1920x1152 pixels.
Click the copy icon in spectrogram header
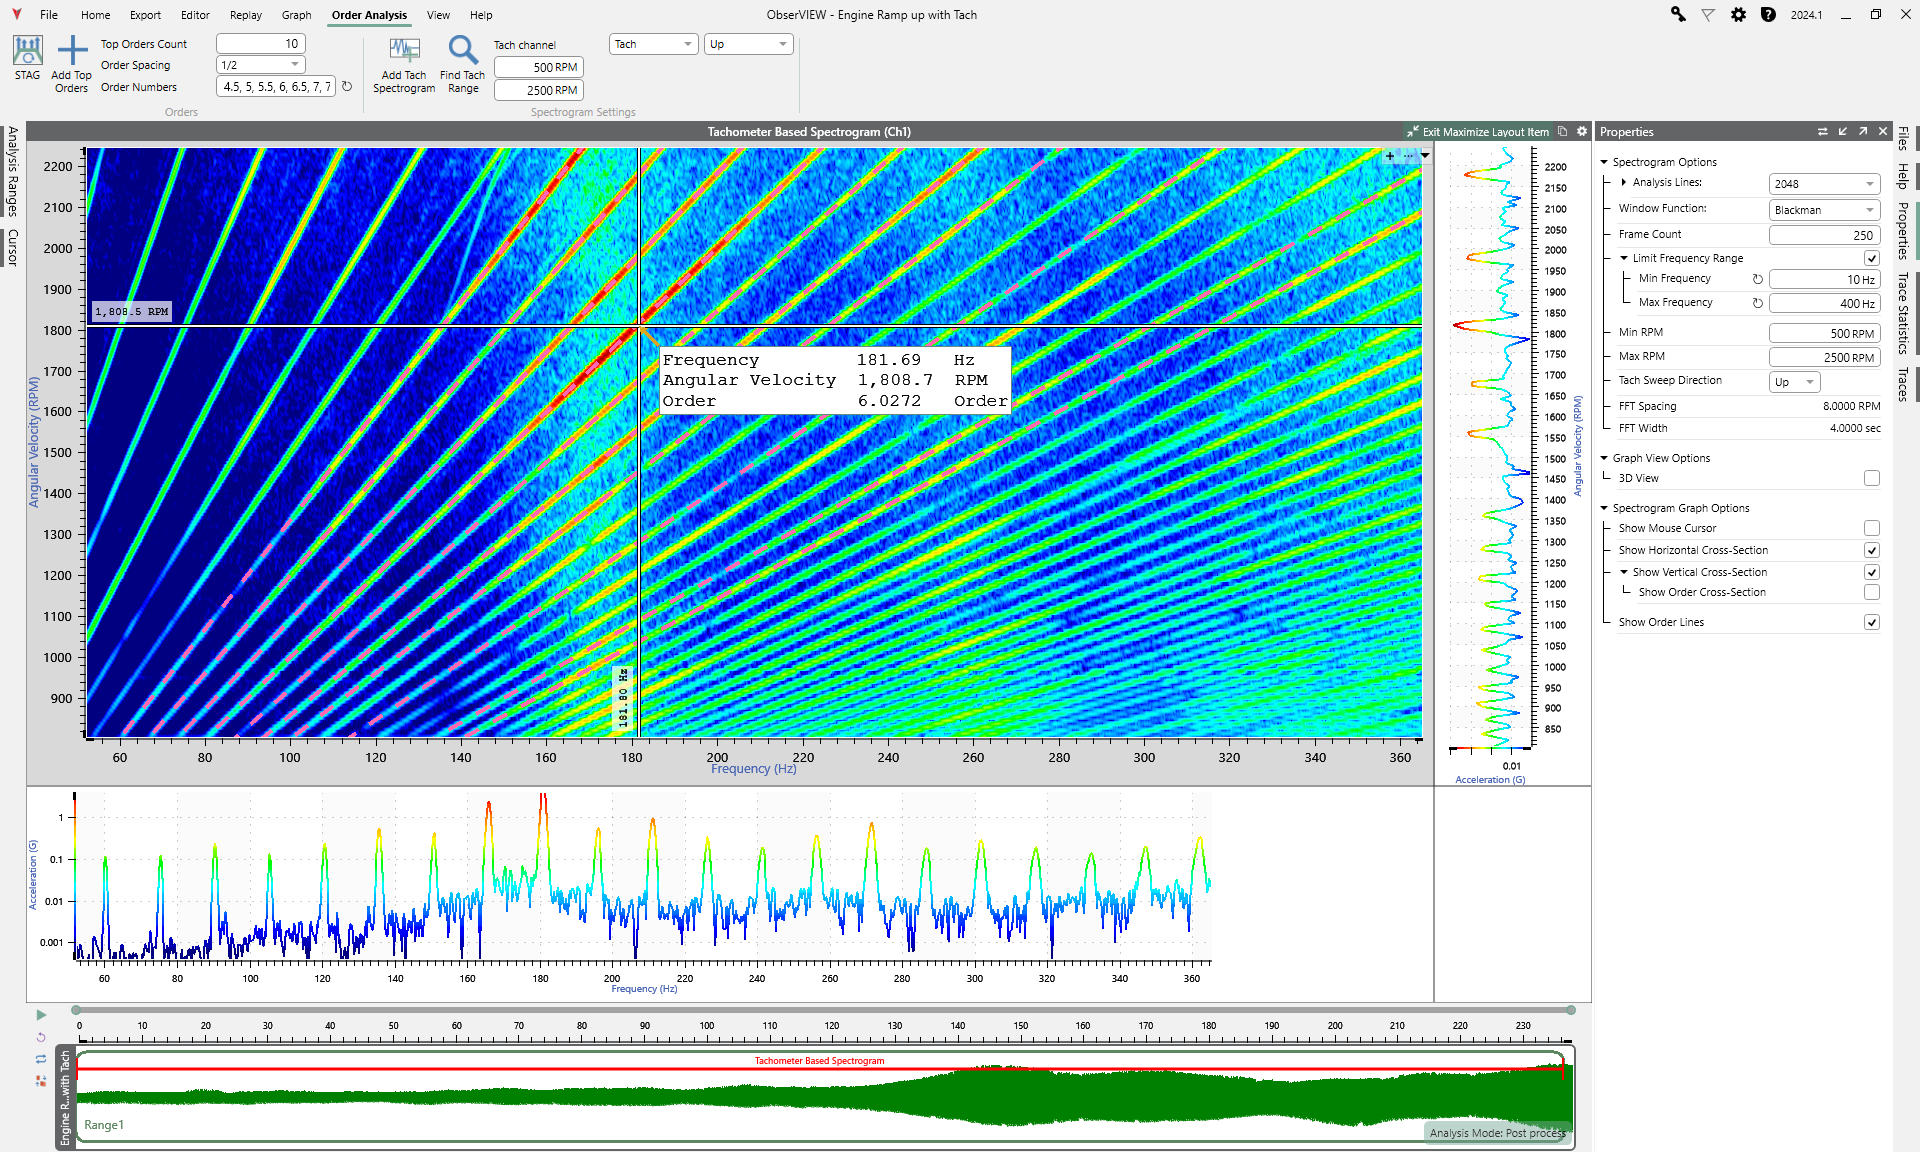1562,131
